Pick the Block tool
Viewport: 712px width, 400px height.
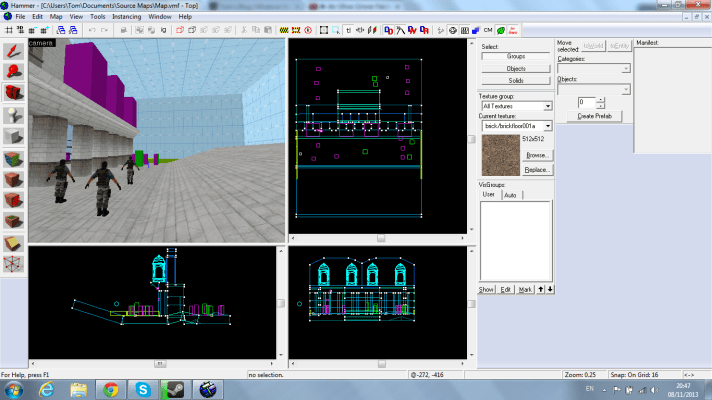(14, 137)
